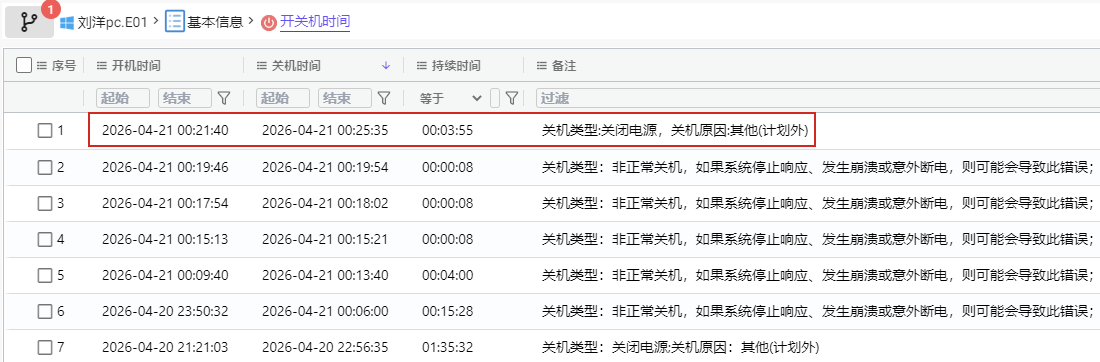Screen dimensions: 1100x362
Task: Select power-on time 2026-04-21 00:17:54
Action: (x=165, y=203)
